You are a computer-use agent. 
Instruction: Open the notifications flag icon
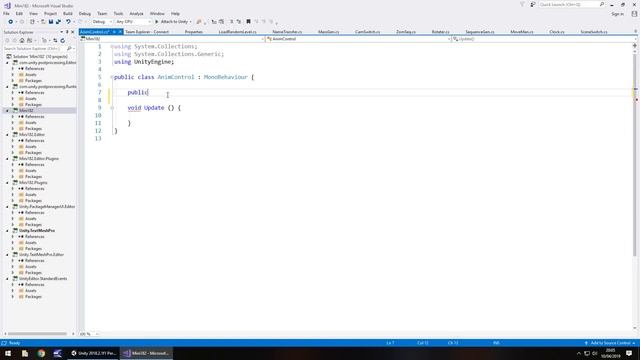coord(522,4)
